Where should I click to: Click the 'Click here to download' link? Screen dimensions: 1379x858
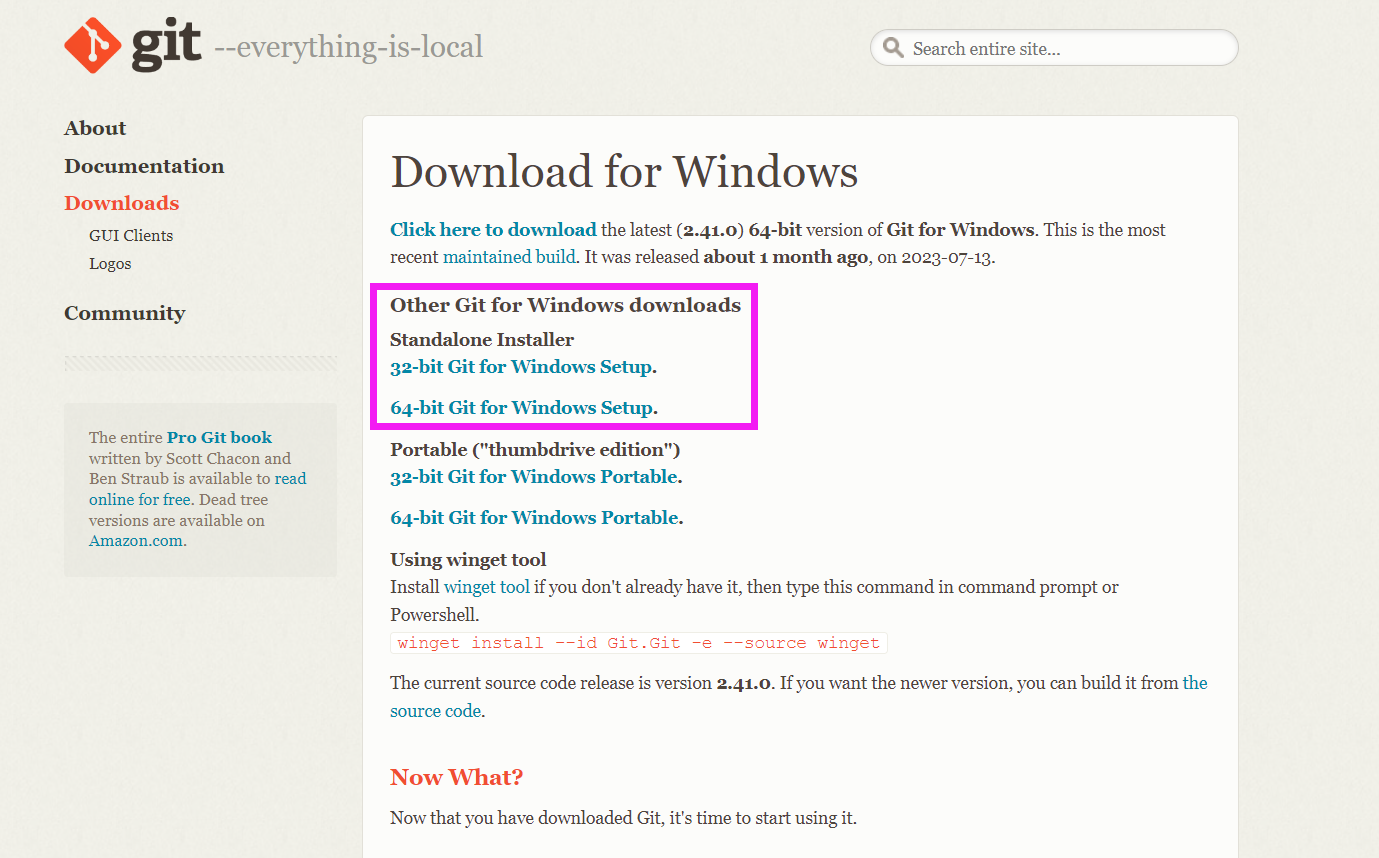493,230
